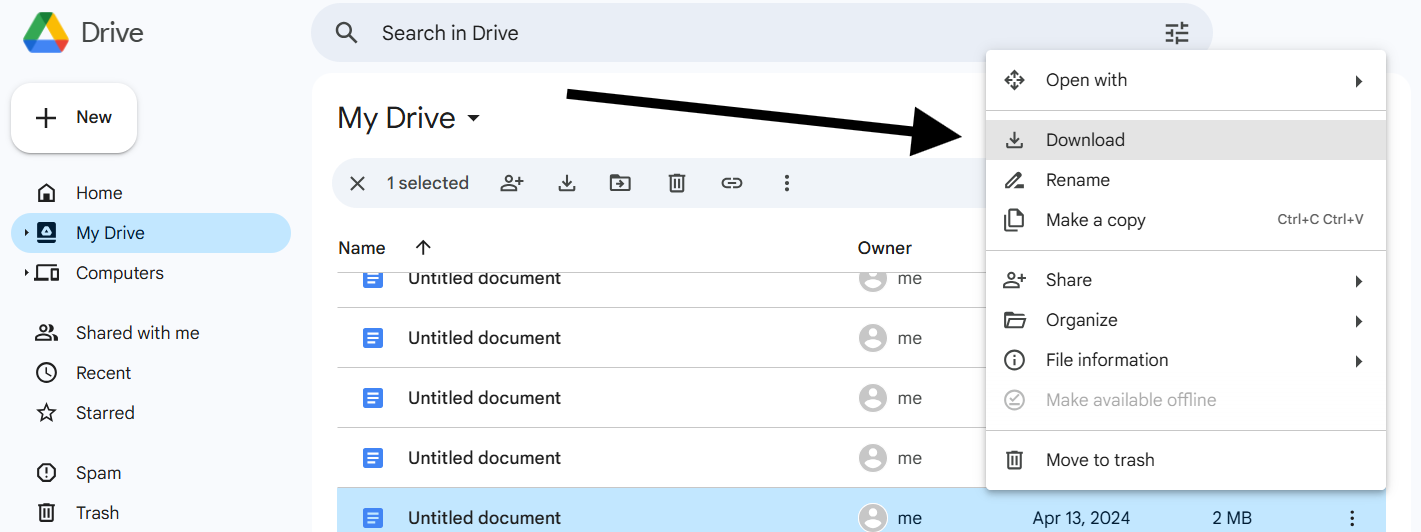Expand the Organize submenu
This screenshot has width=1421, height=532.
click(1358, 321)
